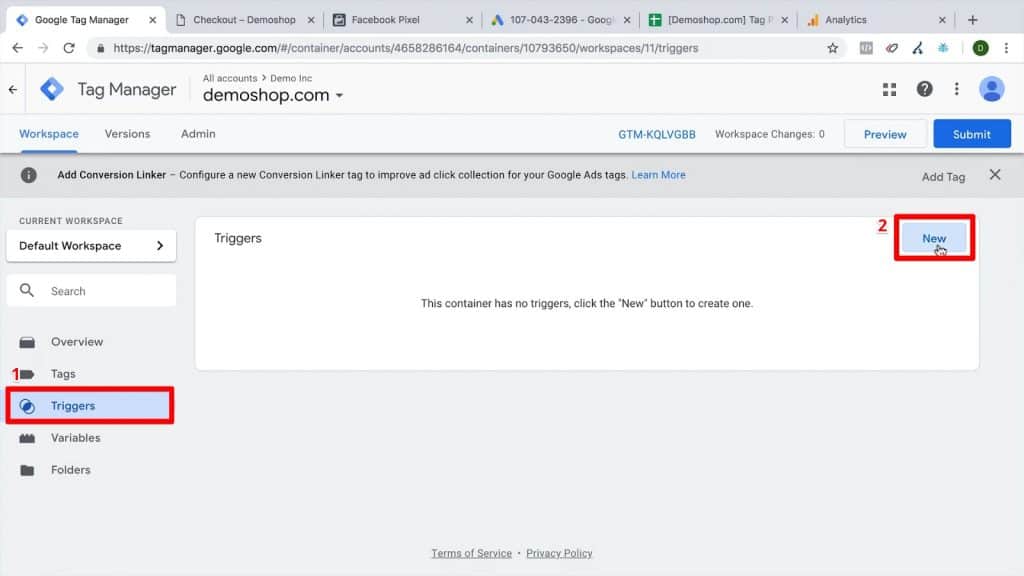Click the Triggers sidebar icon
This screenshot has height=576, width=1024.
point(27,406)
